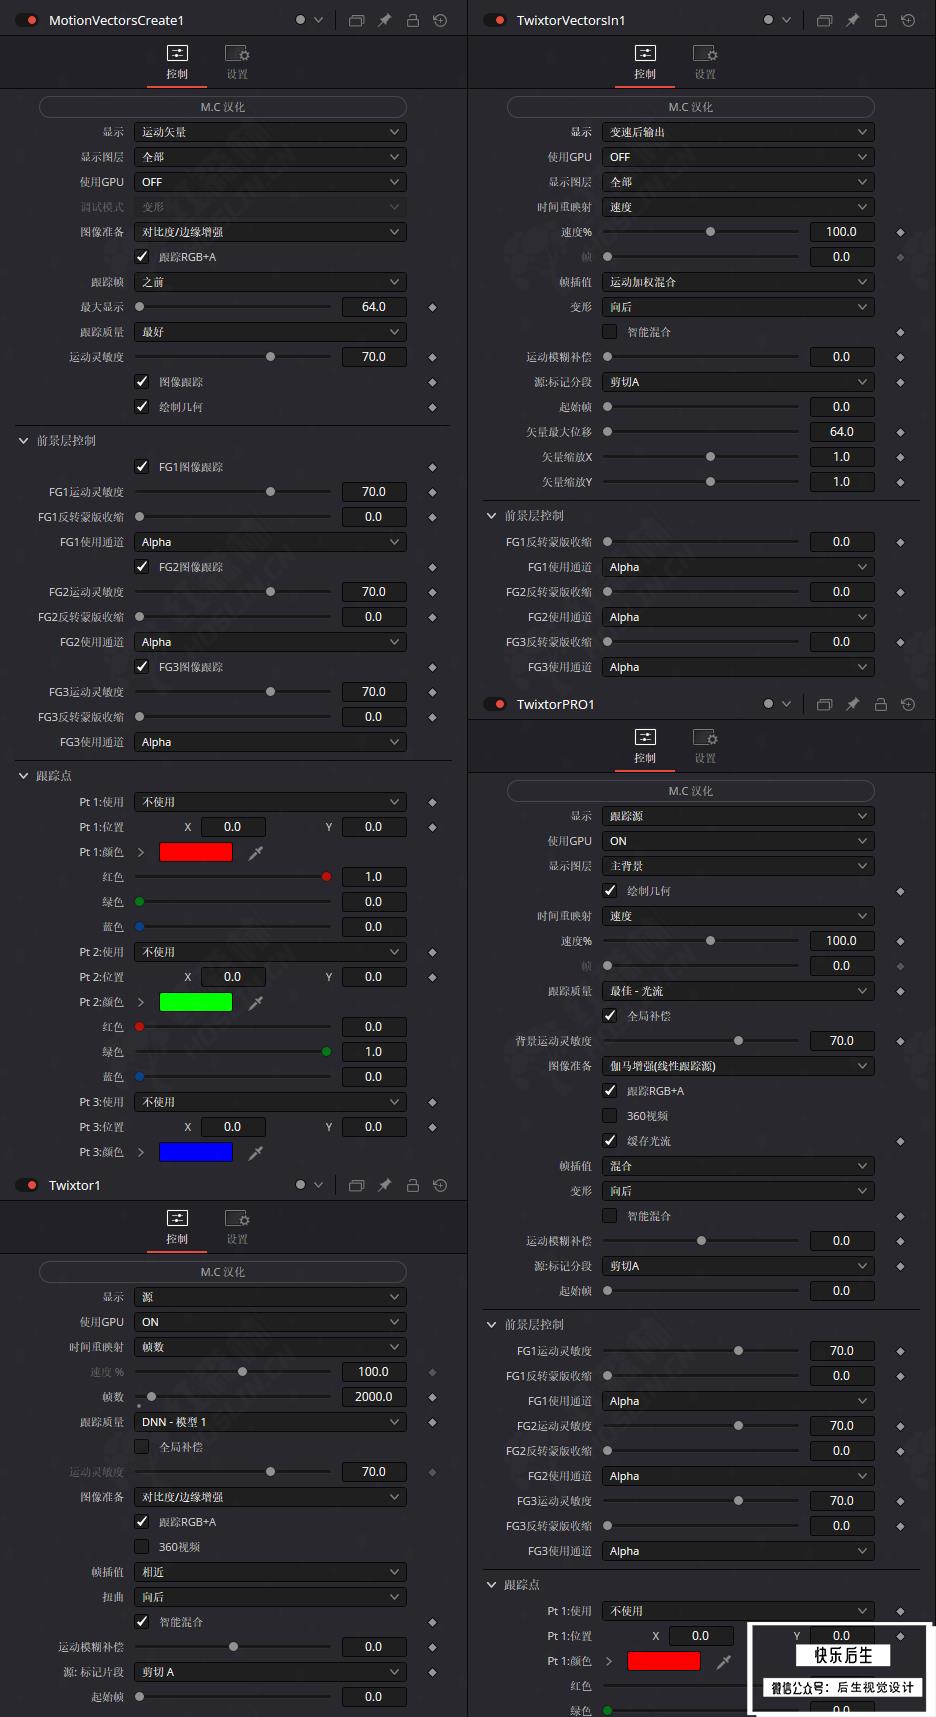Switch to 设置 tab in TwixtorVectorsIn1
Image resolution: width=936 pixels, height=1717 pixels.
[x=705, y=63]
